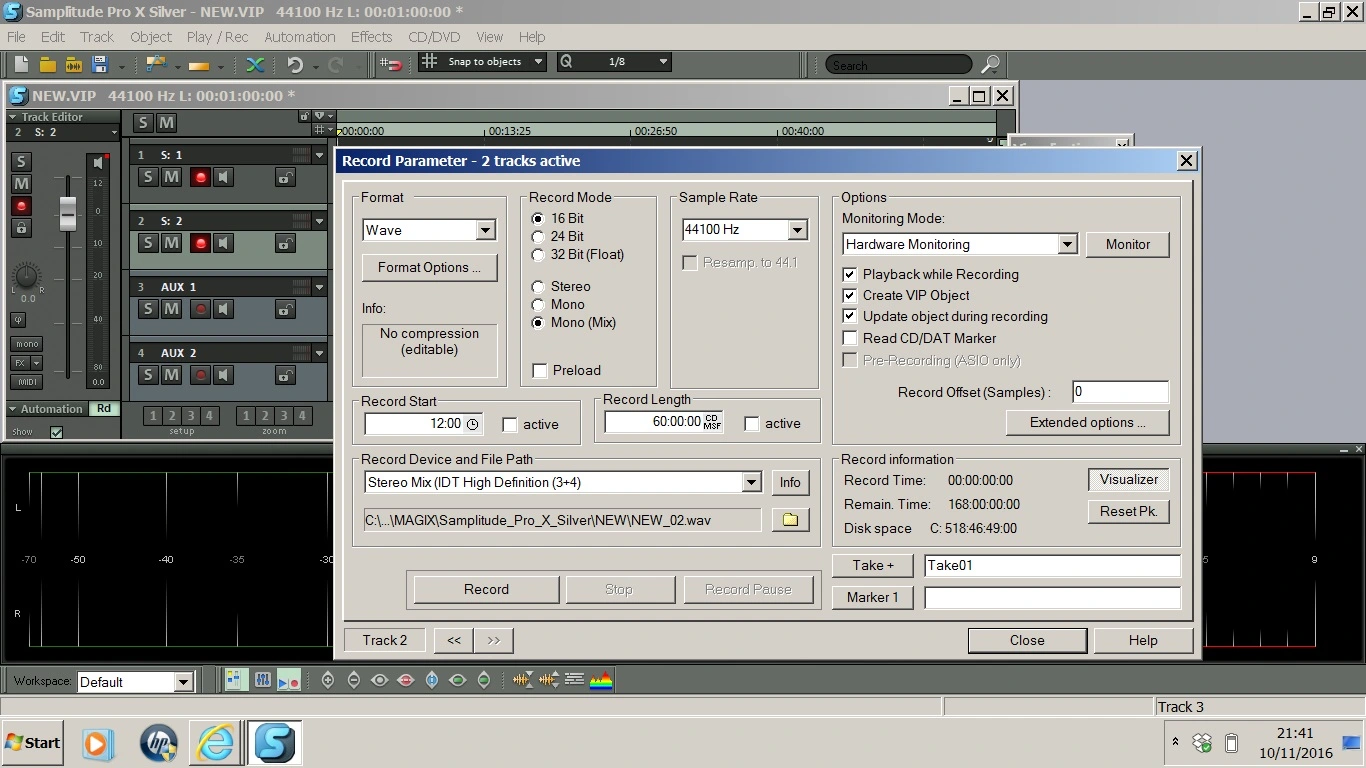Toggle phase invert button in Track Editor
This screenshot has width=1366, height=768.
tap(19, 320)
